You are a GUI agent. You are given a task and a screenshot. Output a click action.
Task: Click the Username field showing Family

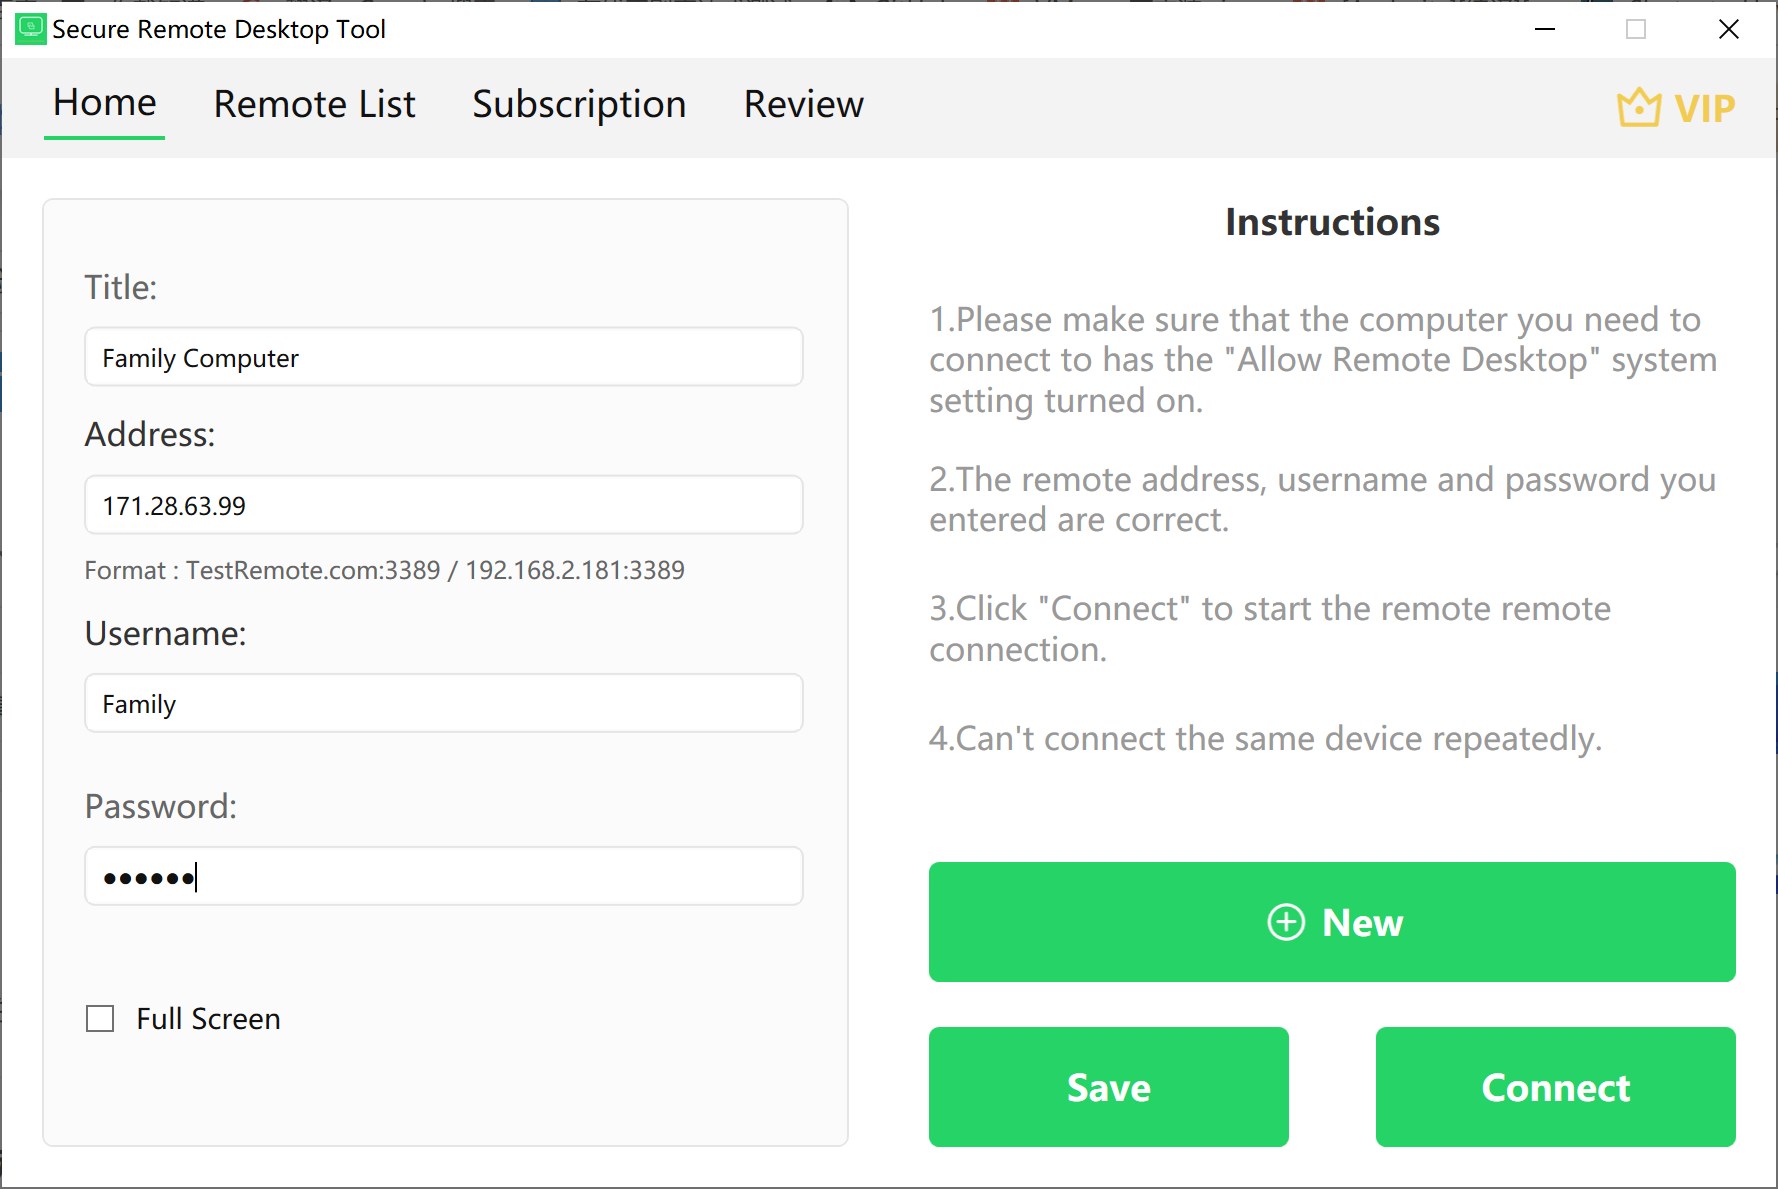point(443,703)
